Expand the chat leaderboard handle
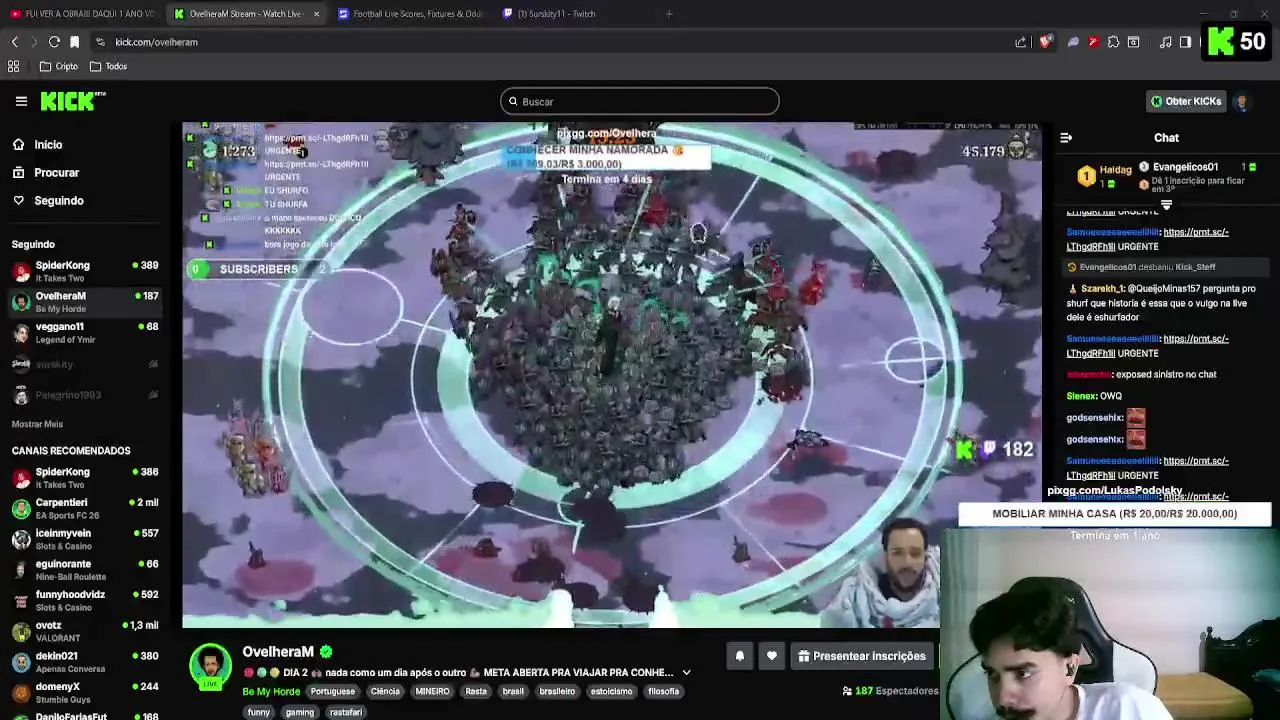The height and width of the screenshot is (720, 1280). 1166,204
